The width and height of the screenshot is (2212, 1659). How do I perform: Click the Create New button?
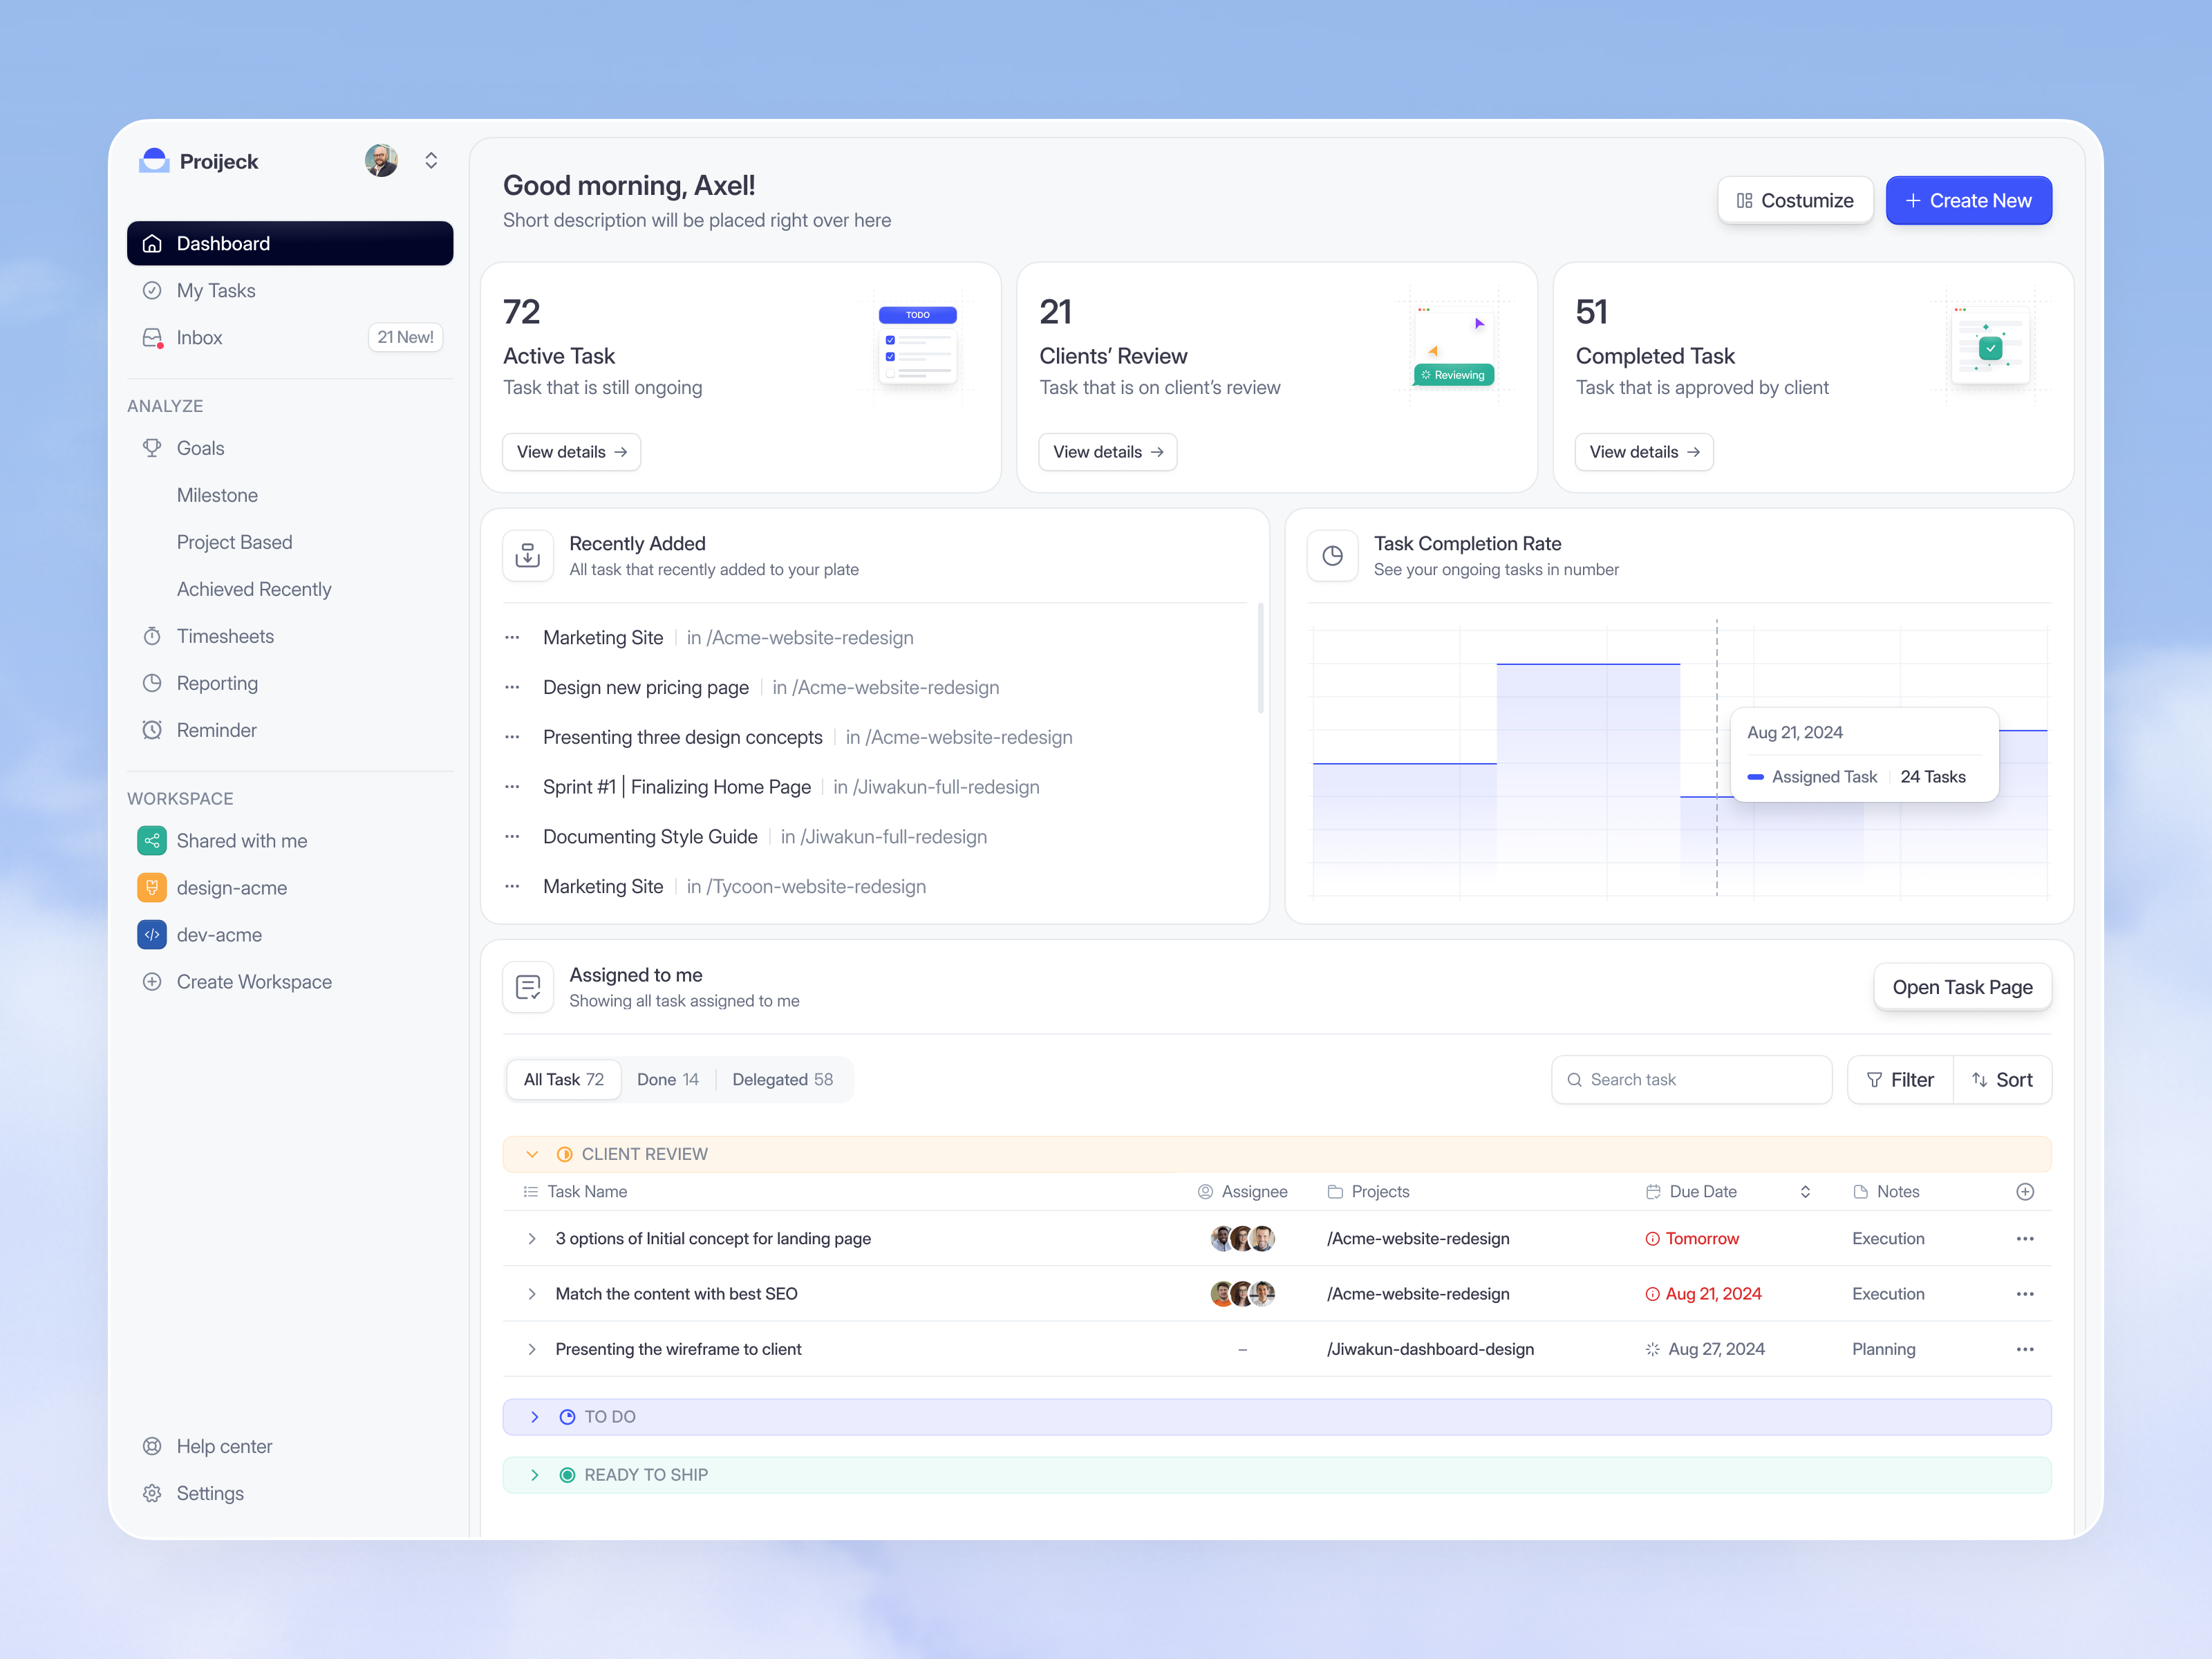1968,200
